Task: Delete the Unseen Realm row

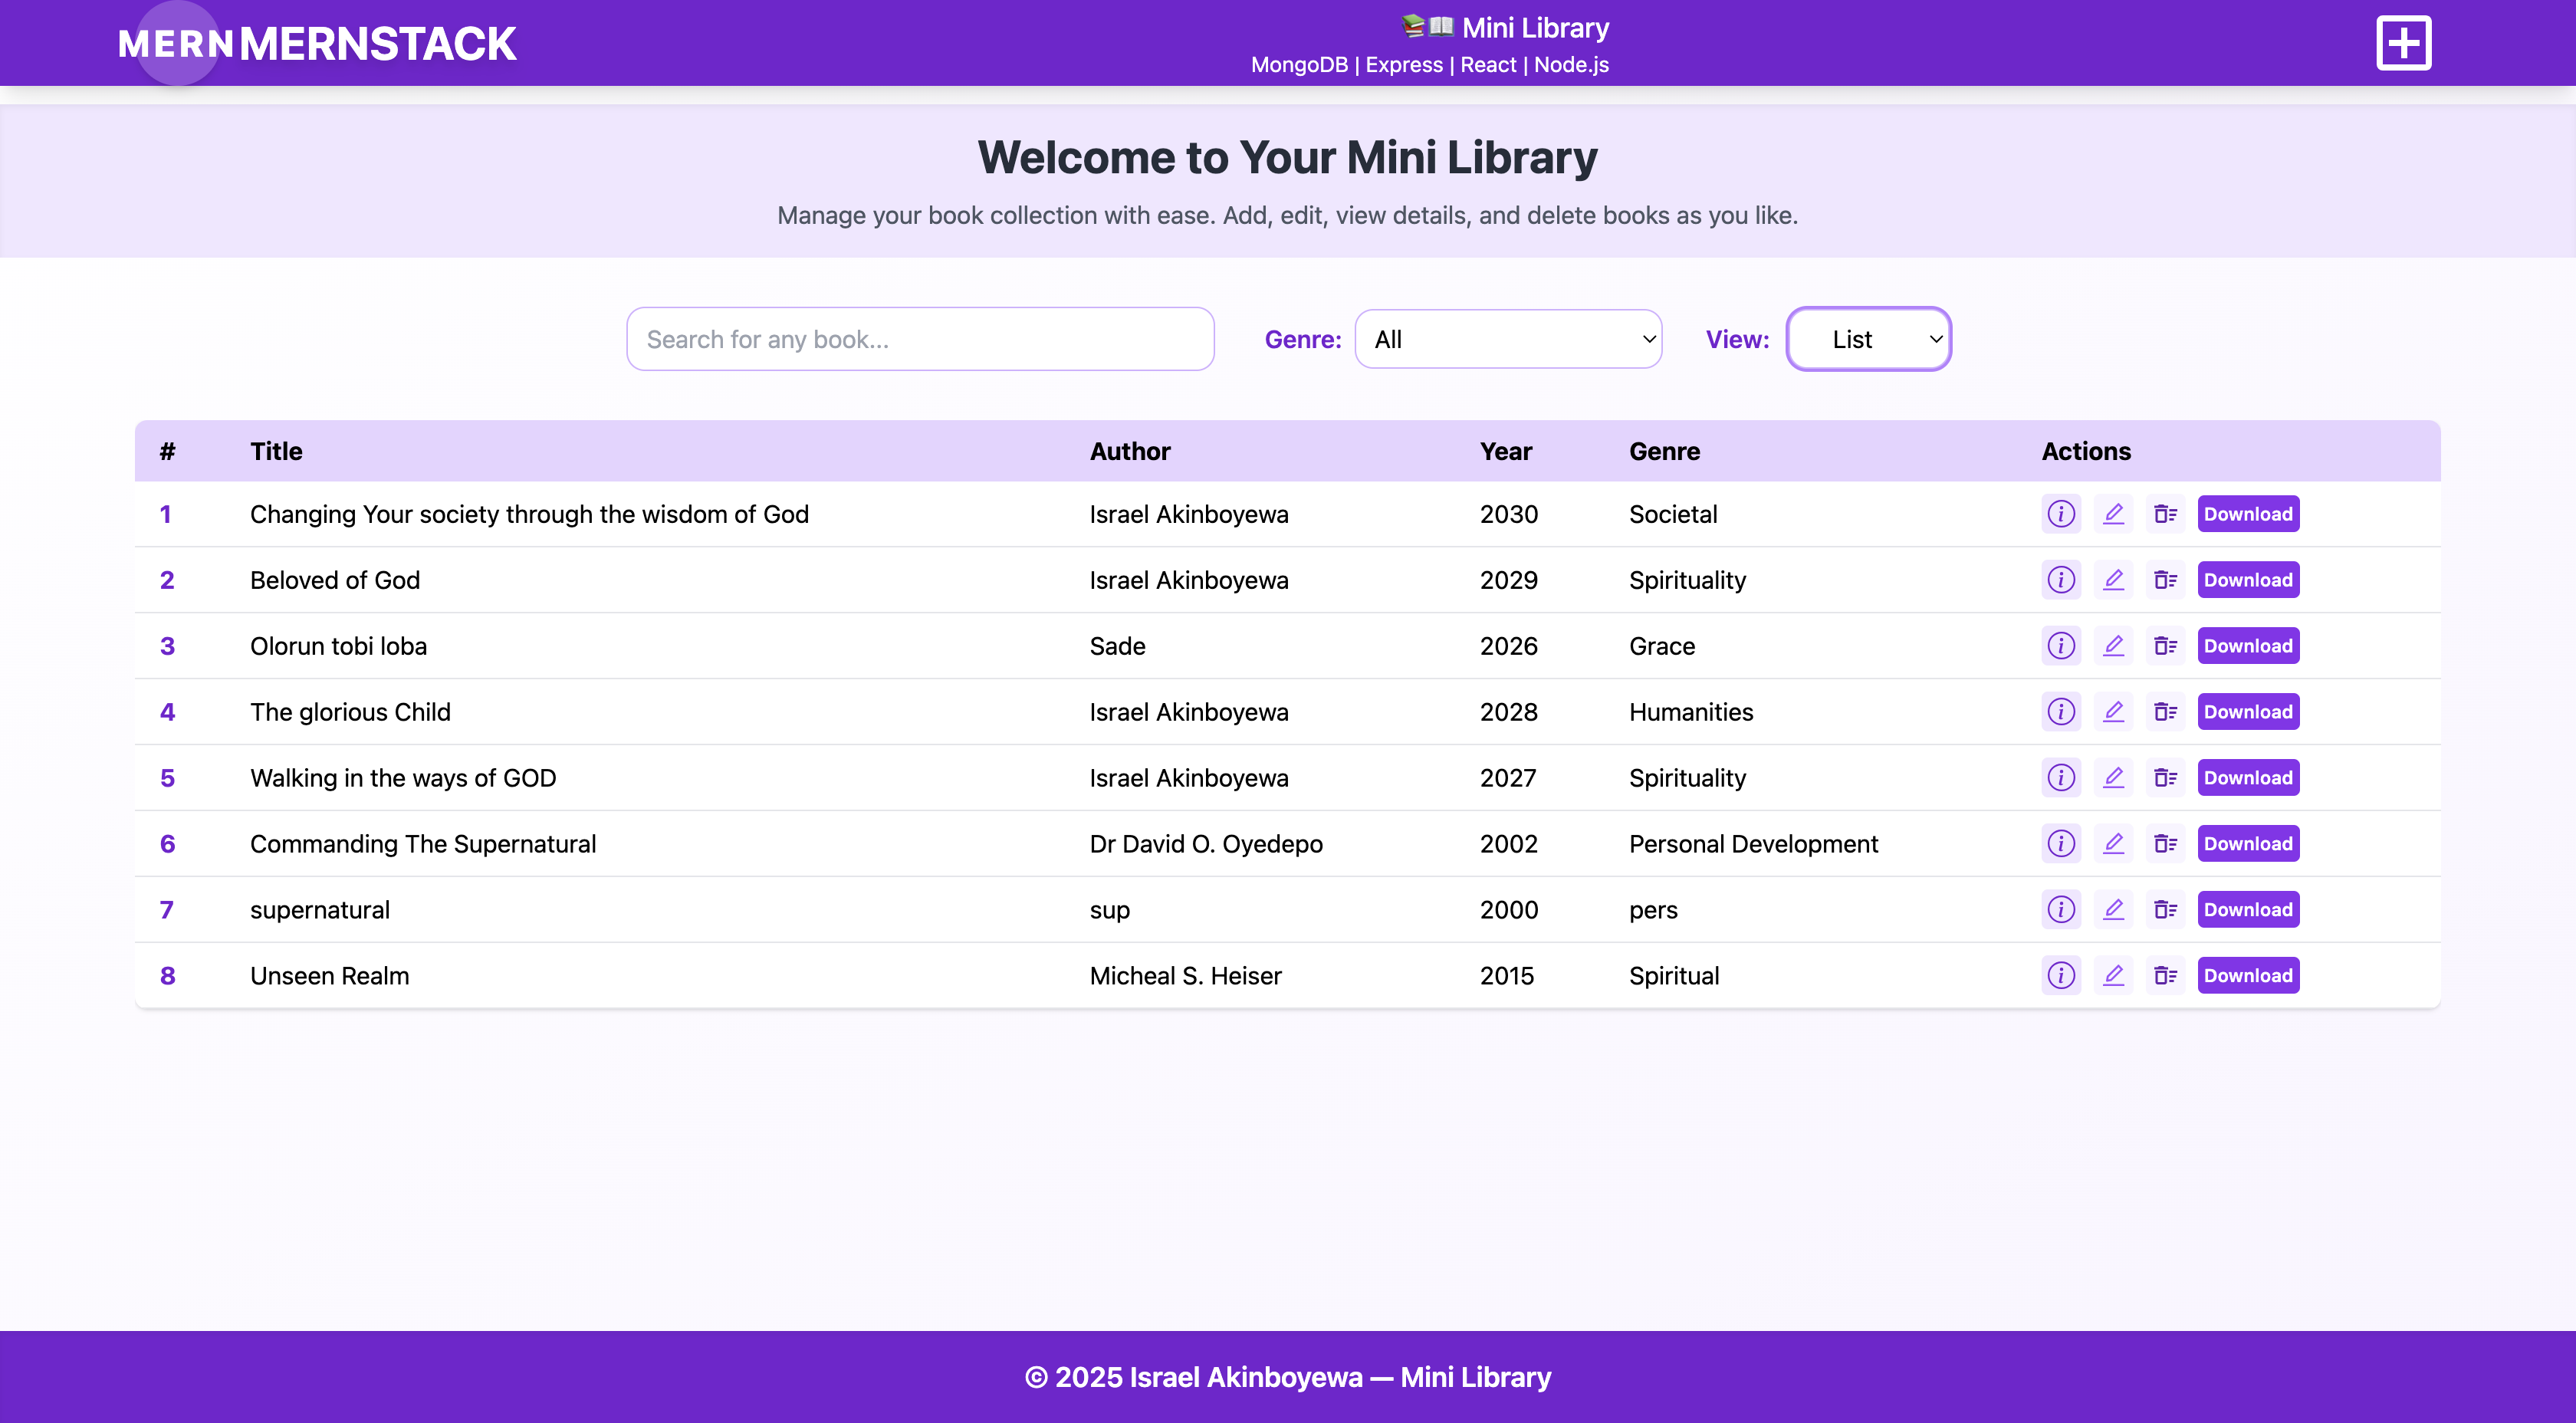Action: [2165, 976]
